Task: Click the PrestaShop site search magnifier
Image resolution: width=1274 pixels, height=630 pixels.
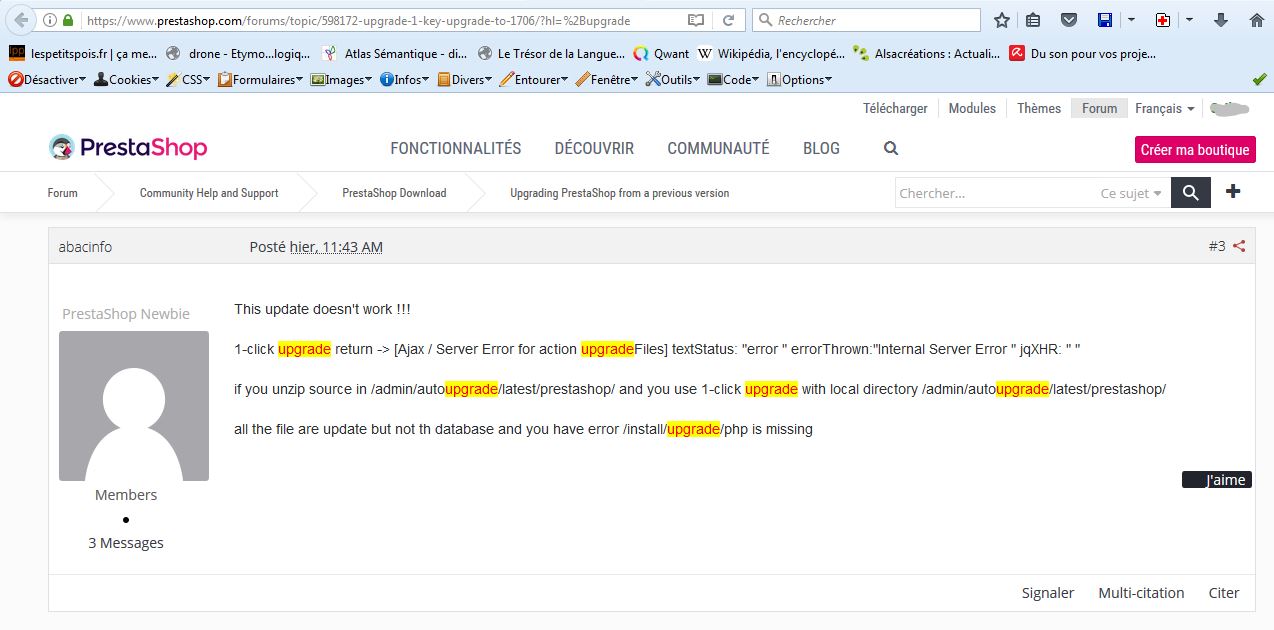Action: (891, 149)
